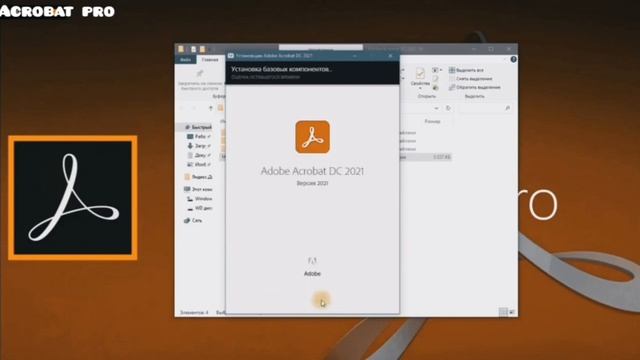This screenshot has height=360, width=640.
Task: Click the selected file's size cell in Explorer
Action: (x=441, y=157)
